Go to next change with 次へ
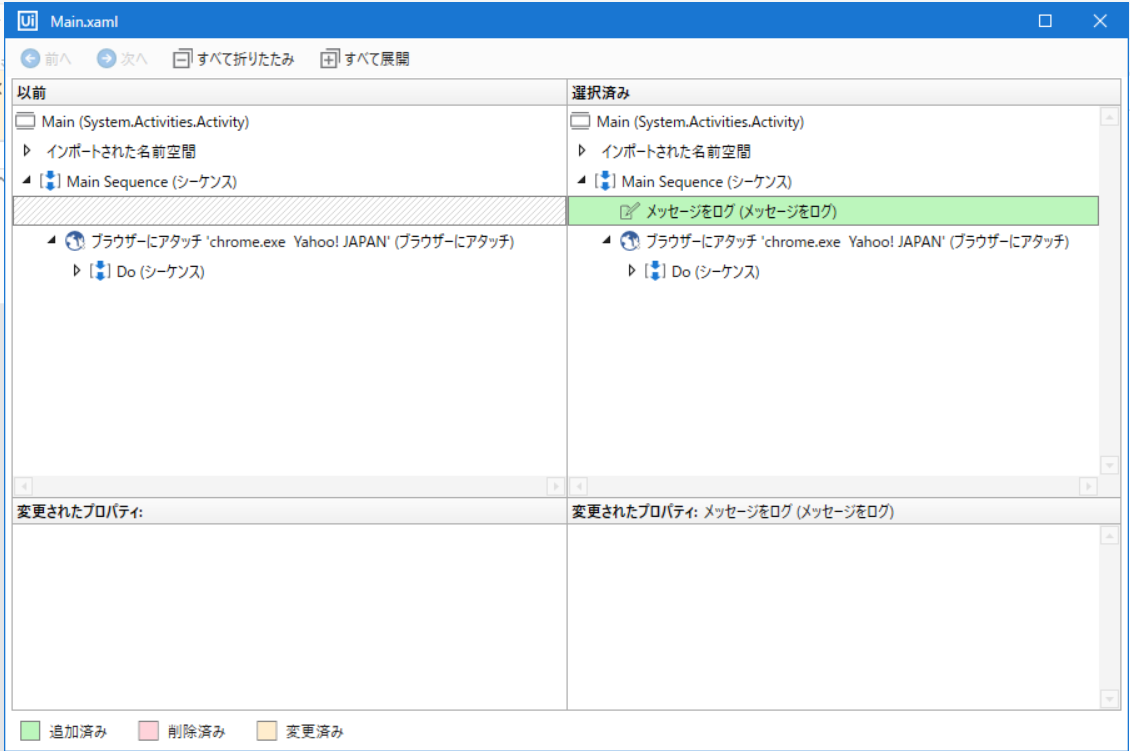 pyautogui.click(x=122, y=58)
